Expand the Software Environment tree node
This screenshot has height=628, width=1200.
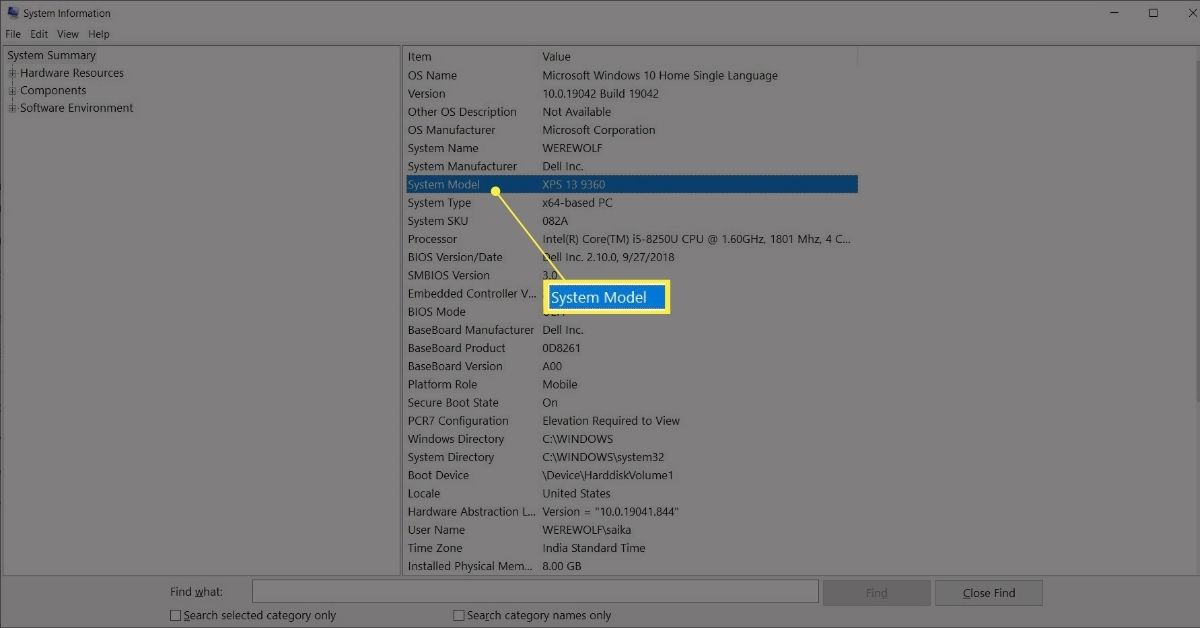click(x=12, y=108)
